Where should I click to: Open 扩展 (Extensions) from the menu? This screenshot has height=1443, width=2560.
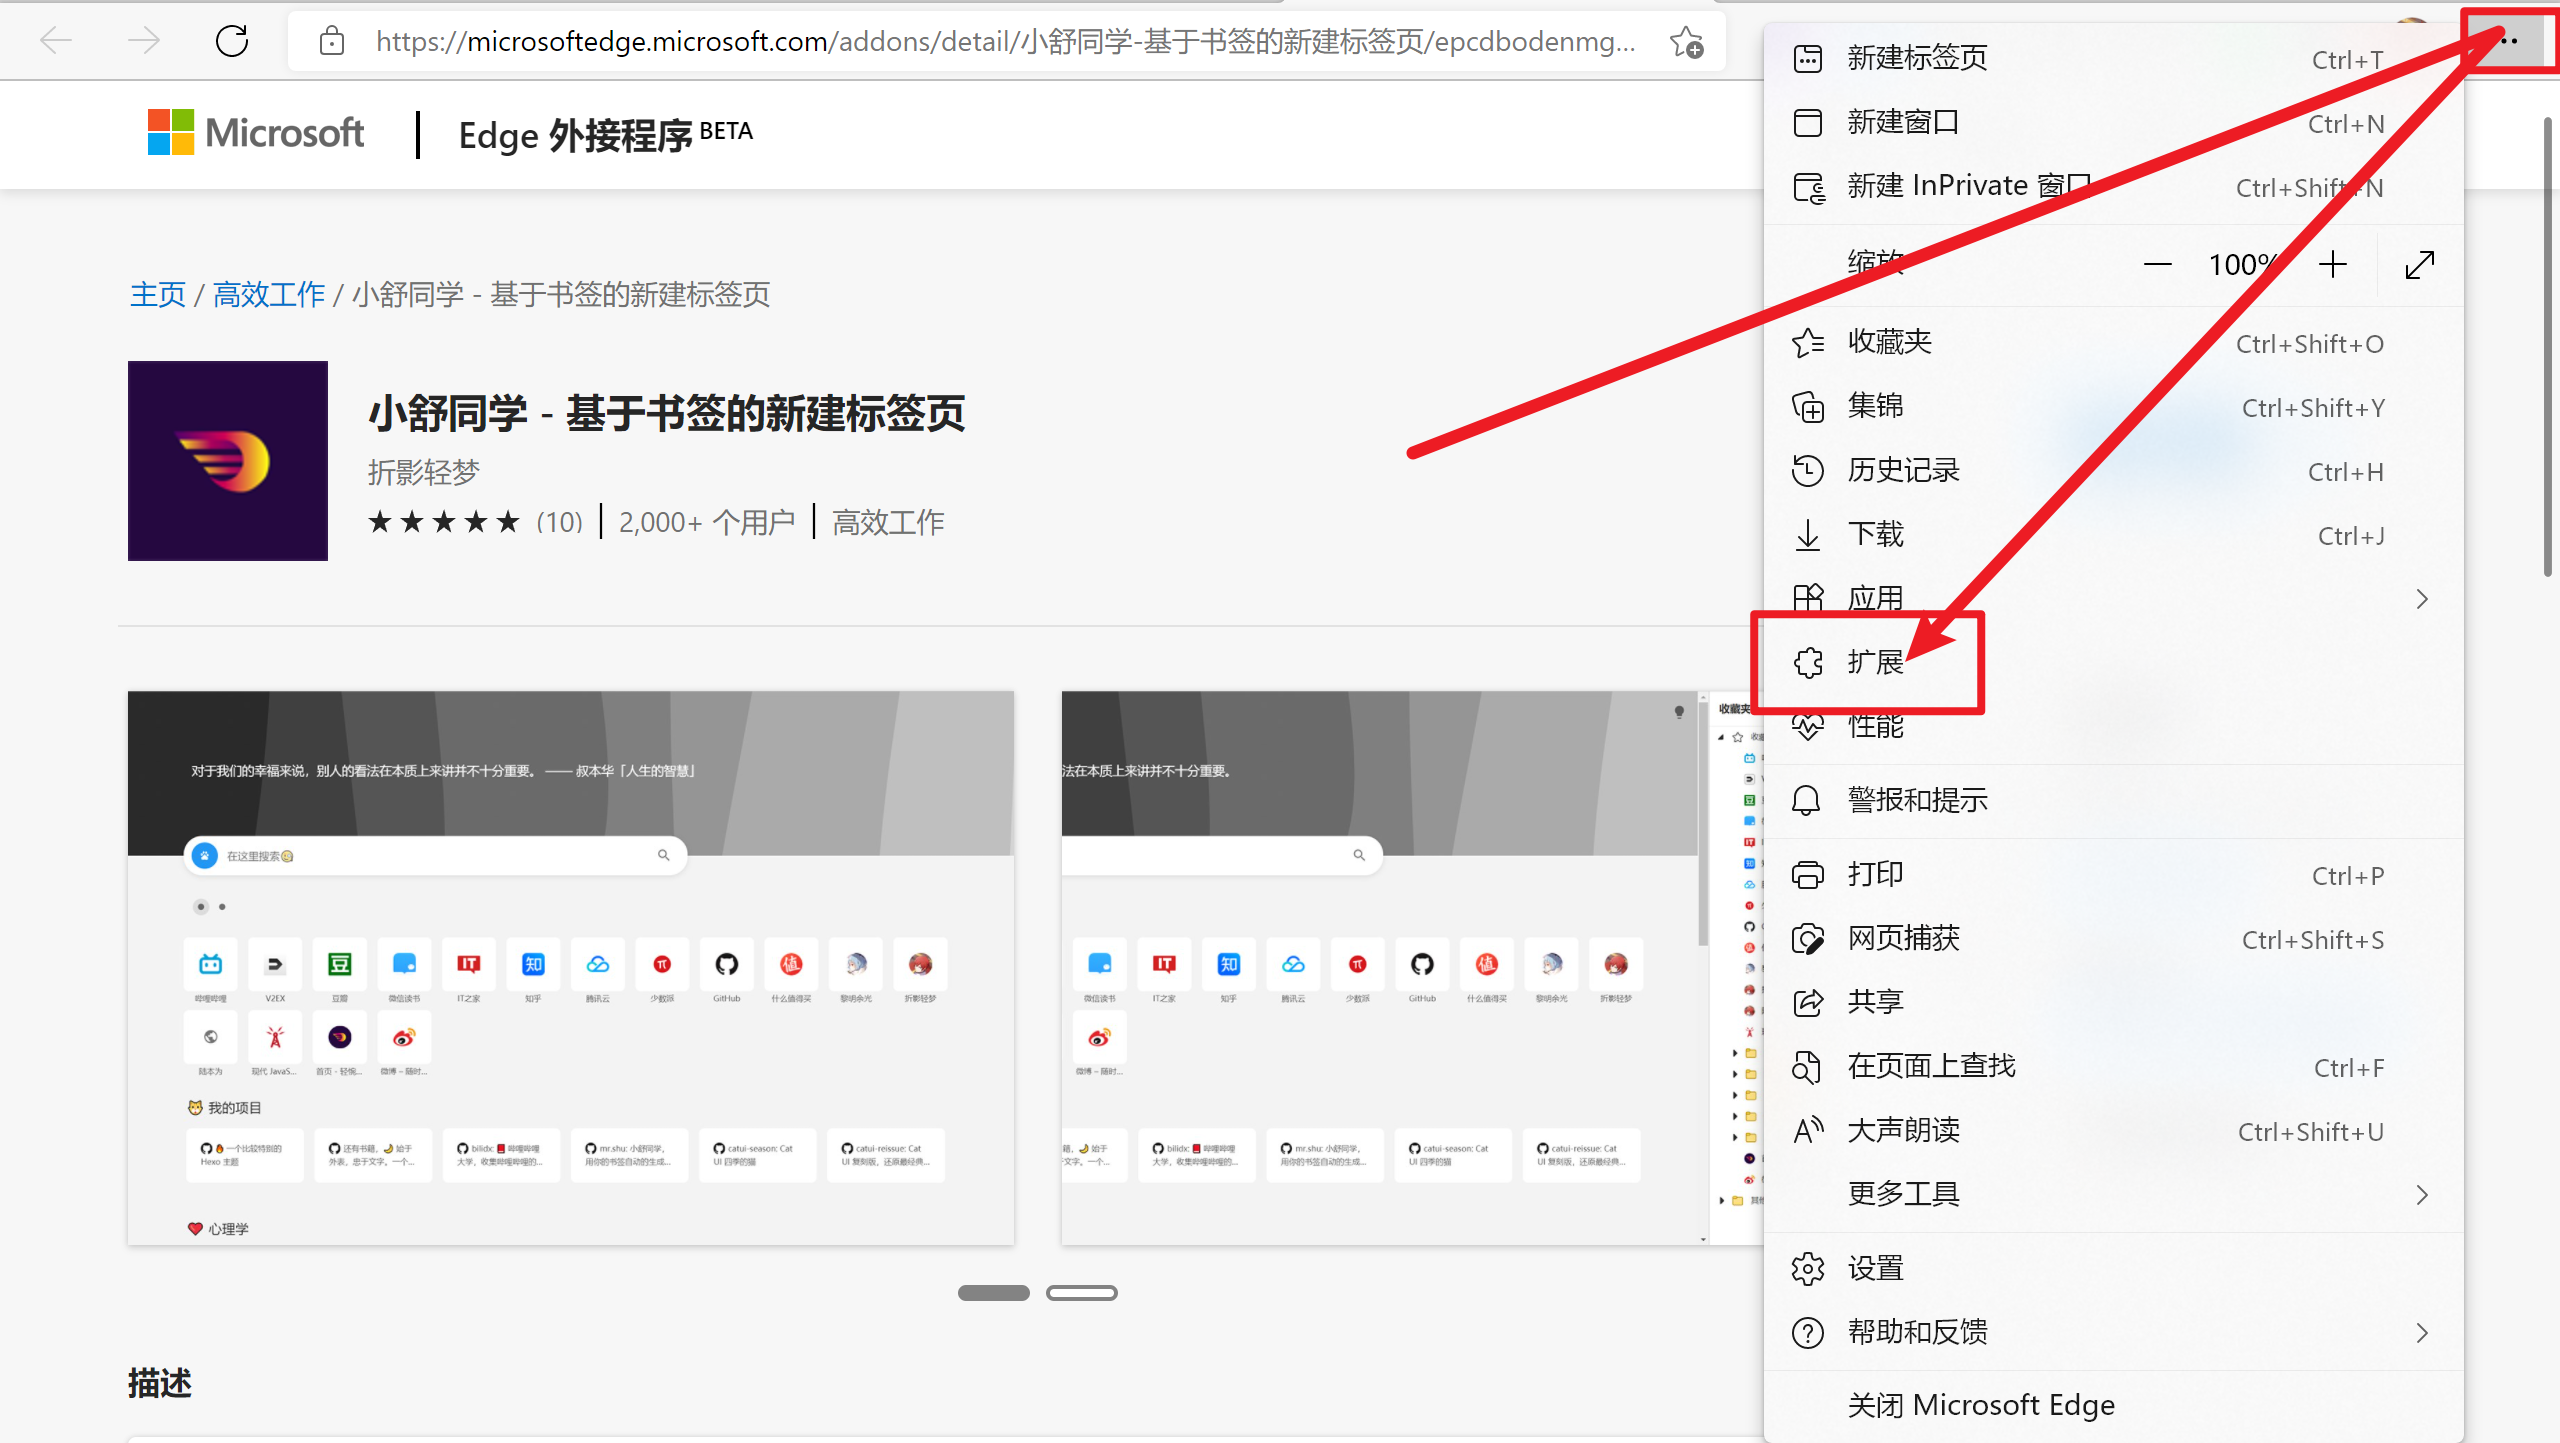click(1874, 662)
